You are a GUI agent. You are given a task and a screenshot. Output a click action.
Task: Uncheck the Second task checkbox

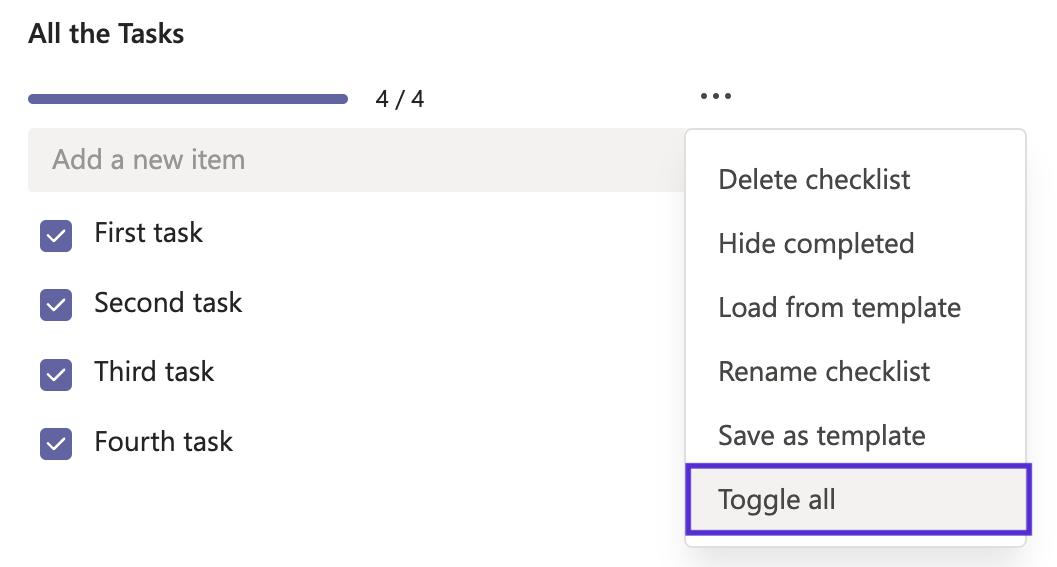(56, 305)
